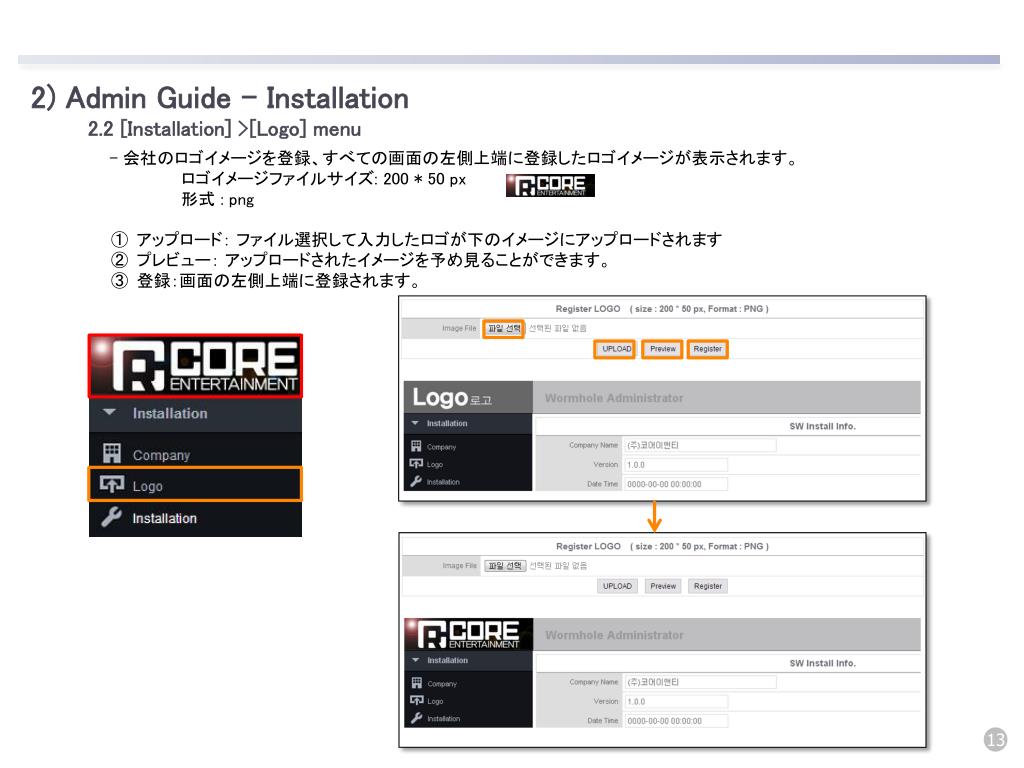Open Logo item in large sidebar
1024x768 pixels.
195,485
